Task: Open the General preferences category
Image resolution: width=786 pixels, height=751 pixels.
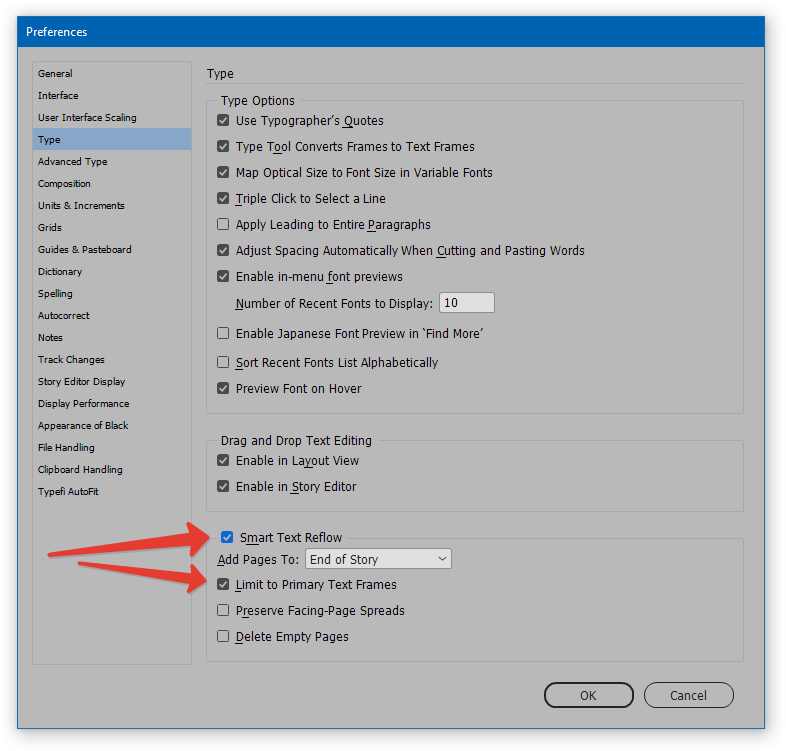Action: pos(111,74)
